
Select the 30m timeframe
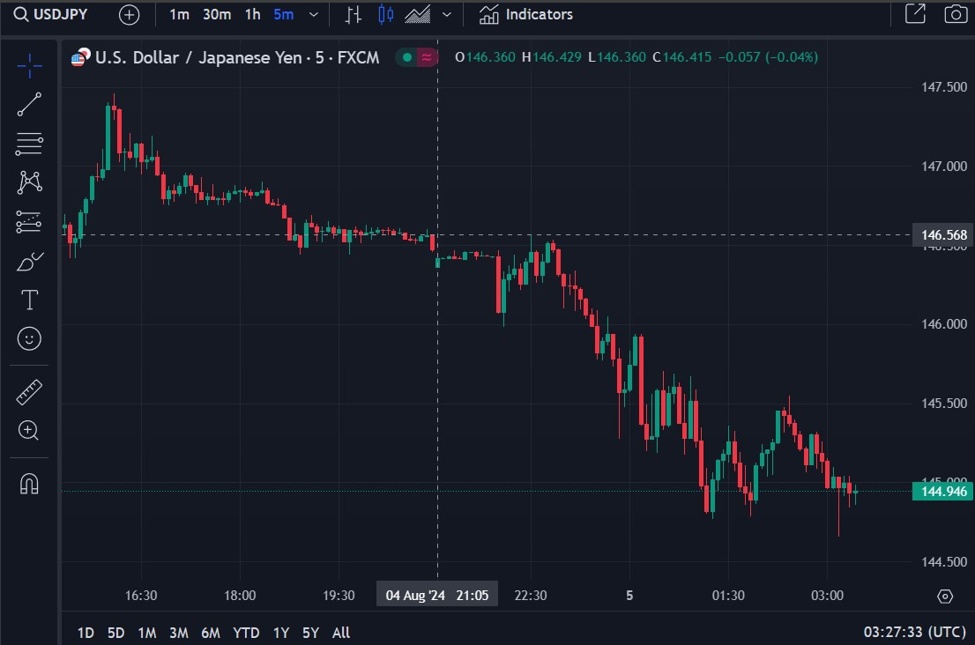217,14
